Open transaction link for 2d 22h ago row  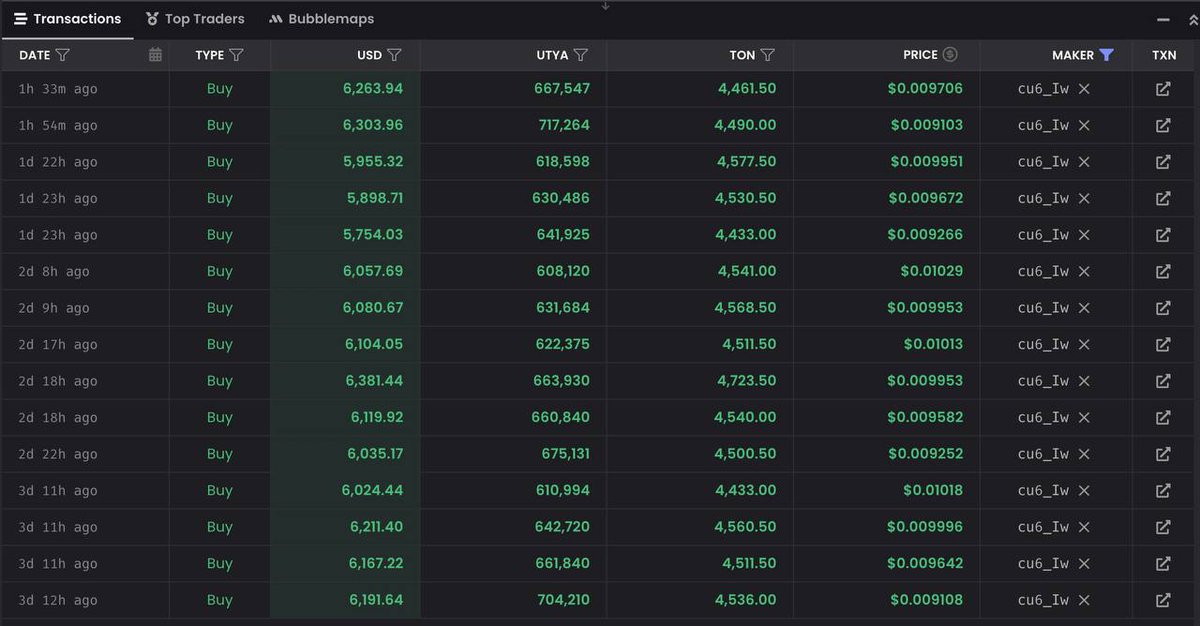[x=1163, y=454]
